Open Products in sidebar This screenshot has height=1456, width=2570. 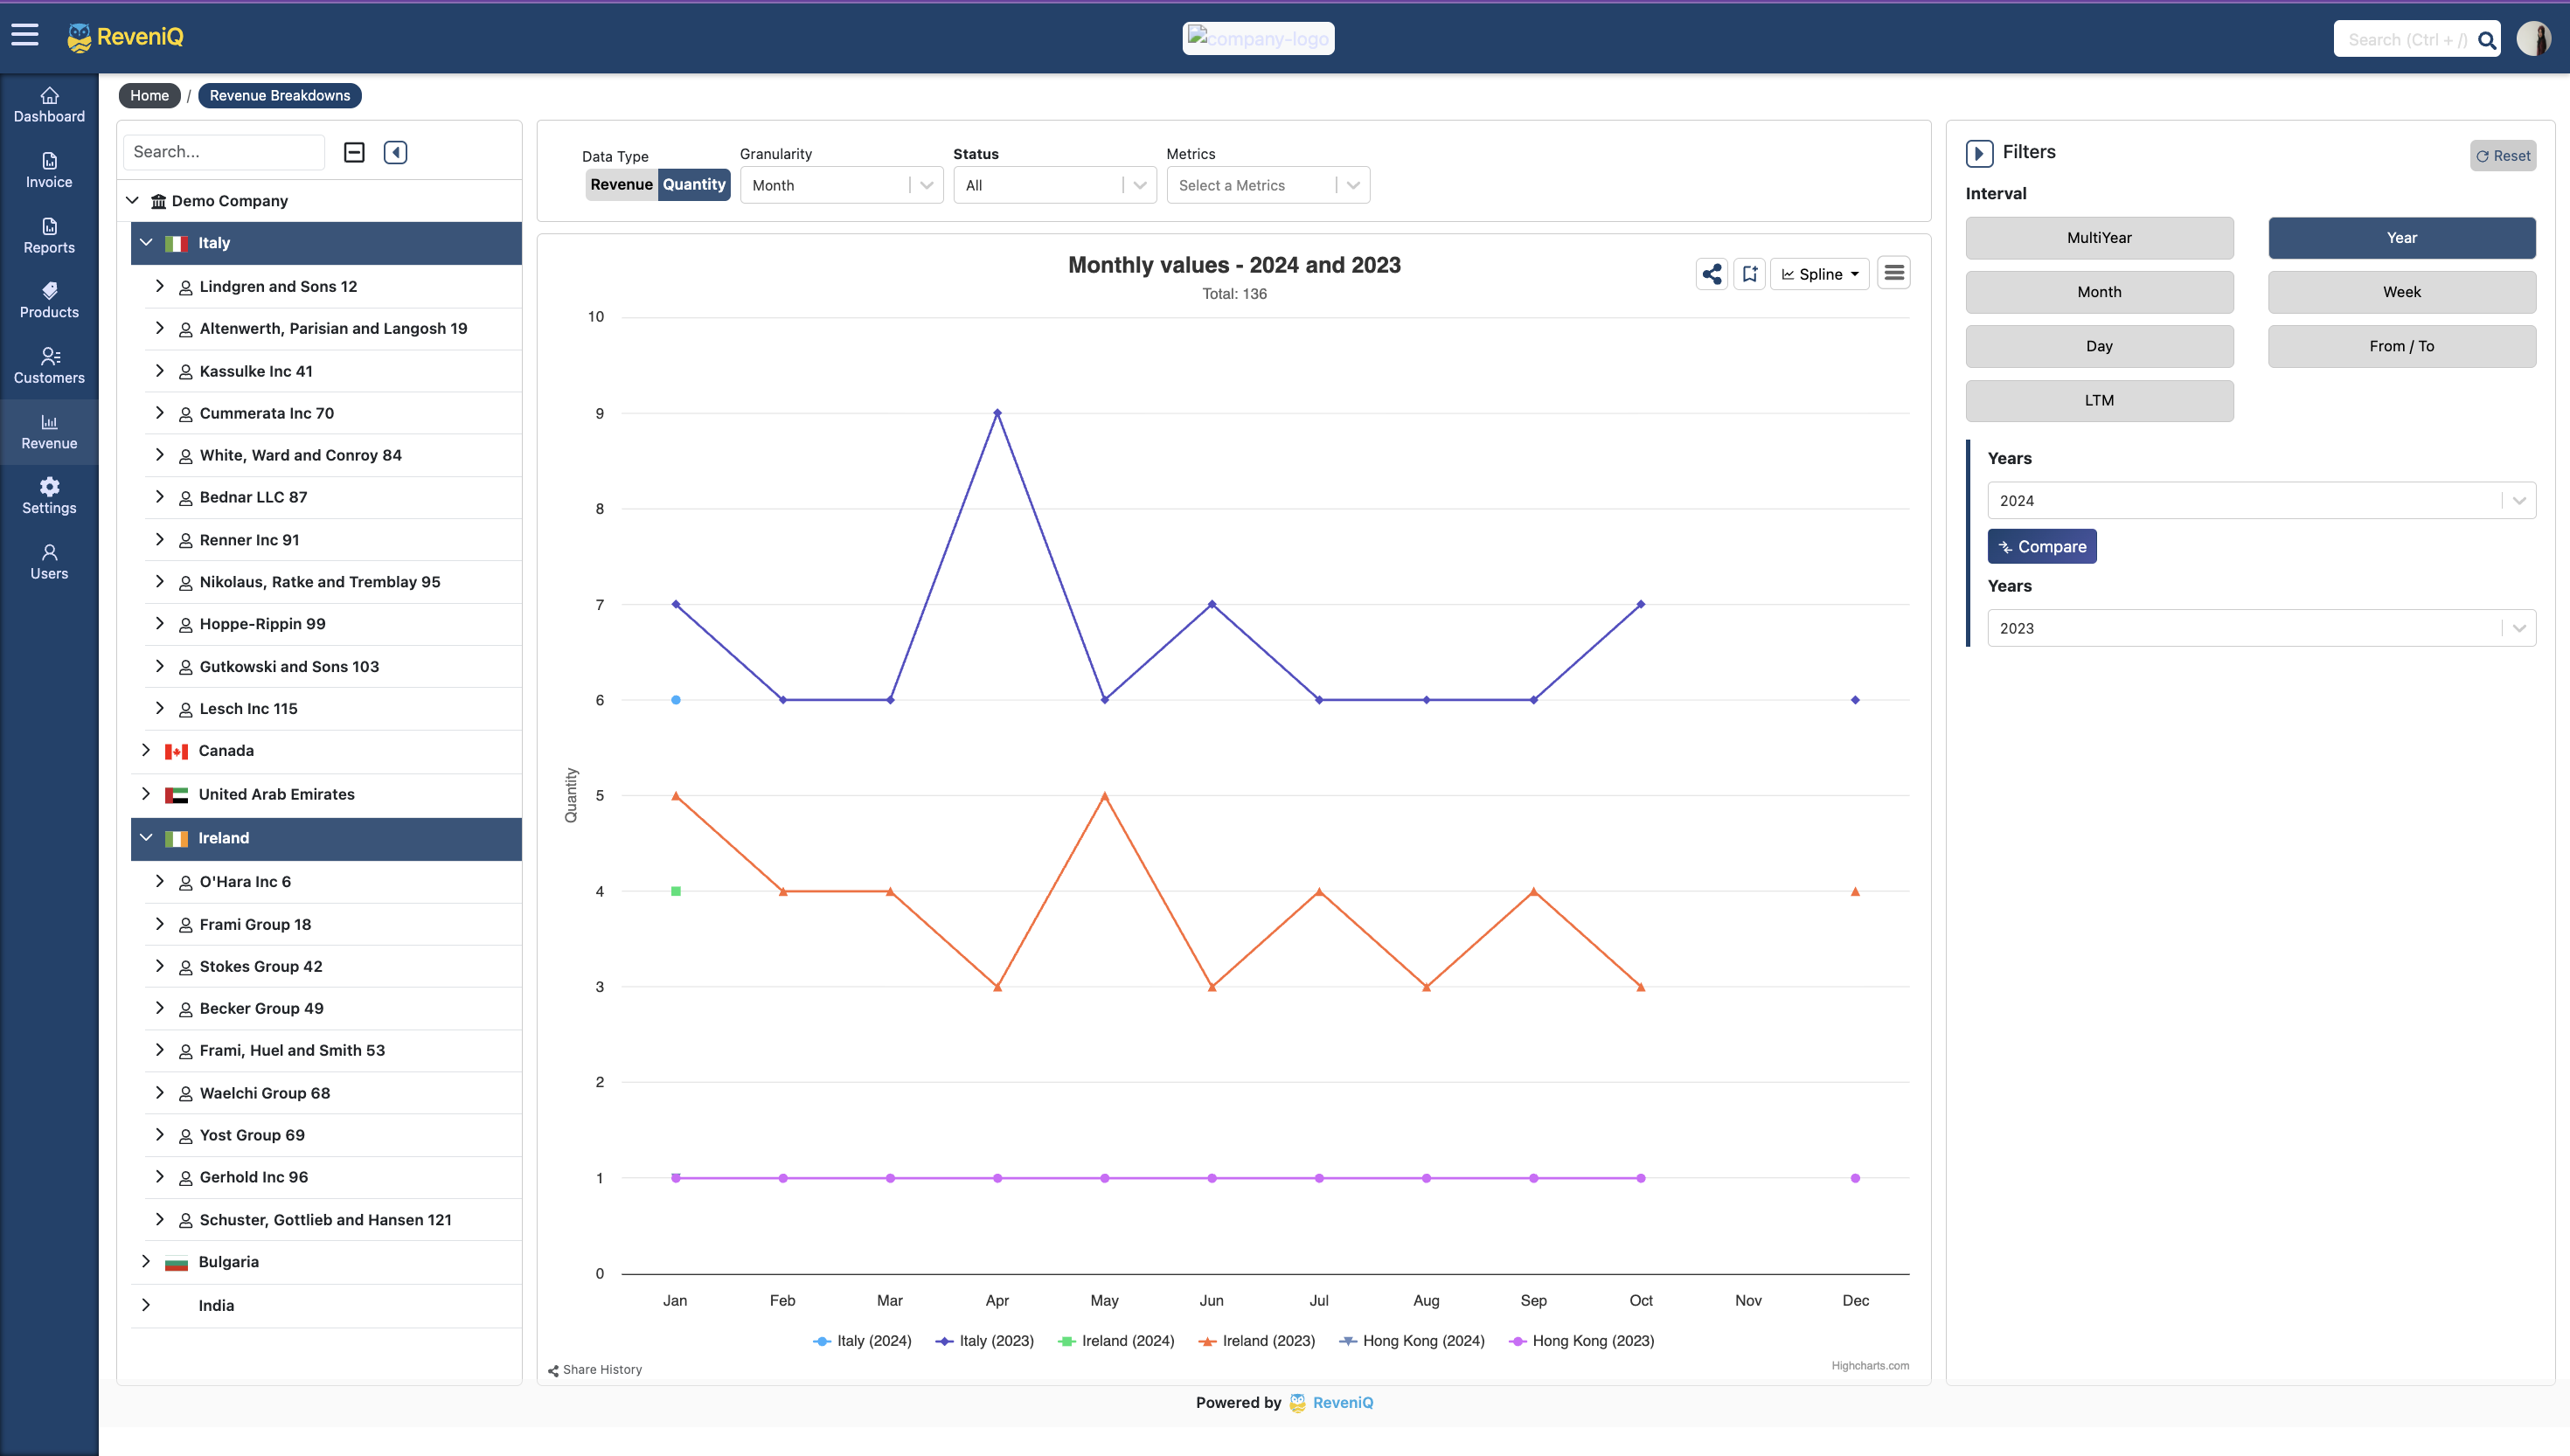point(49,300)
